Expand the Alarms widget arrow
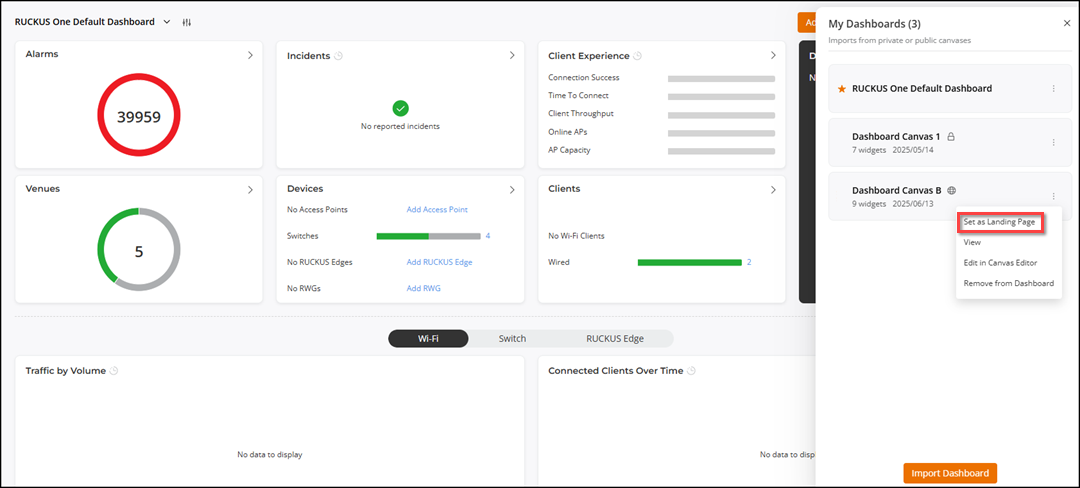The height and width of the screenshot is (488, 1080). (x=250, y=55)
